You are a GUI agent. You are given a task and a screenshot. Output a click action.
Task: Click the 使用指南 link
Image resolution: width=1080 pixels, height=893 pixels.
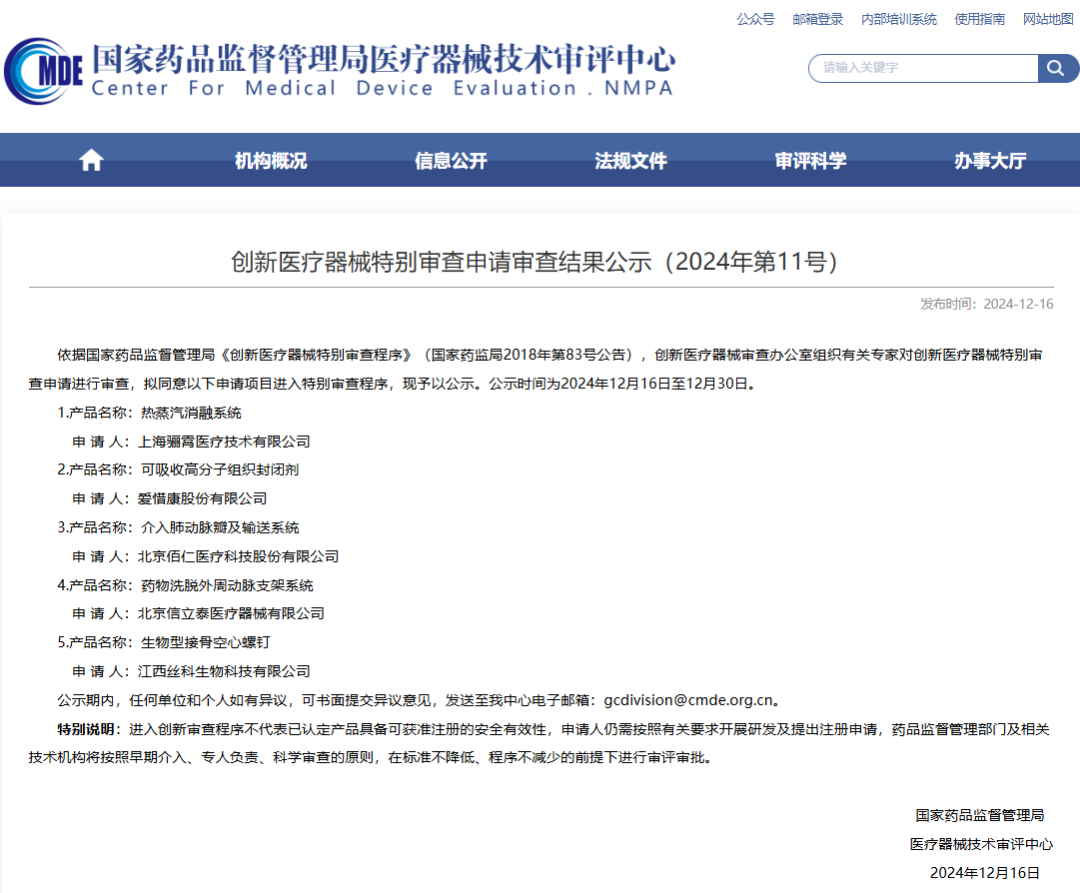(980, 19)
